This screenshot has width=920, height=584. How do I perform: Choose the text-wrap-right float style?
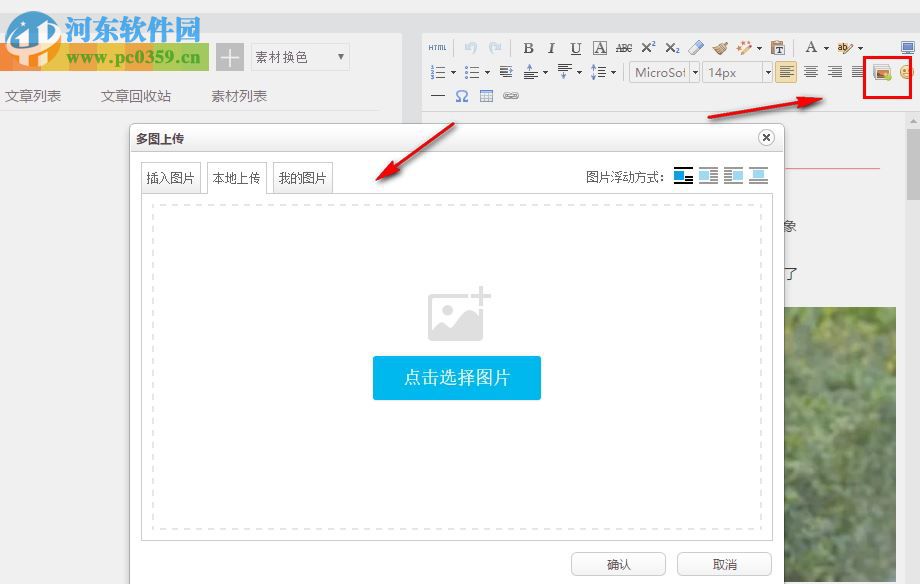(709, 175)
